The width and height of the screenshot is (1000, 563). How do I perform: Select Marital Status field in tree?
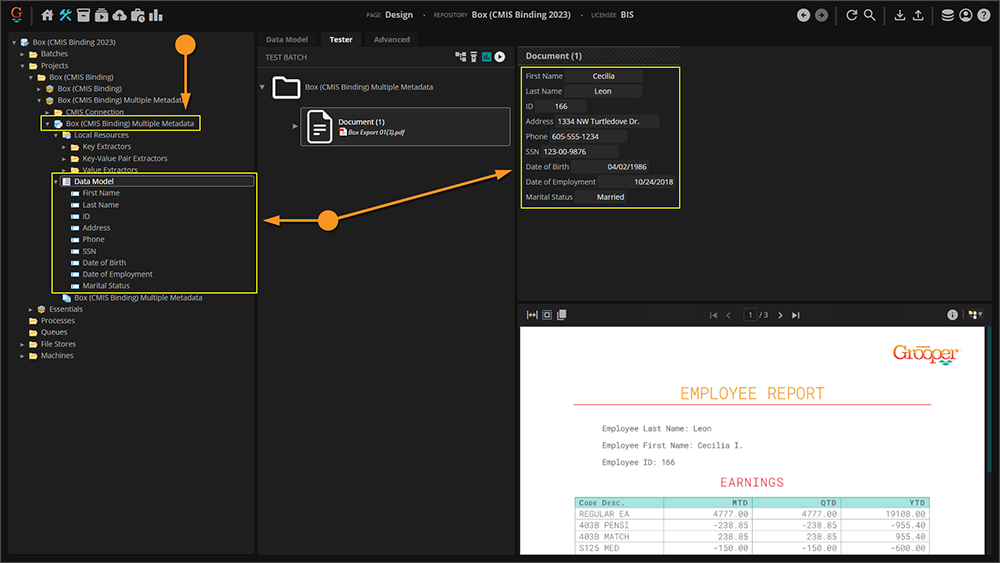[106, 286]
